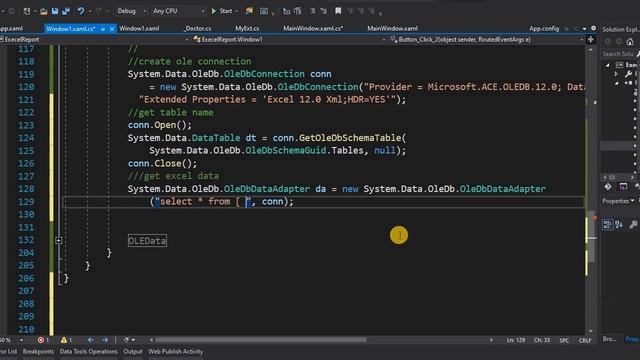Screen dimensions: 640x360
Task: Click the wrench icon in Properties panel
Action: pos(633,224)
